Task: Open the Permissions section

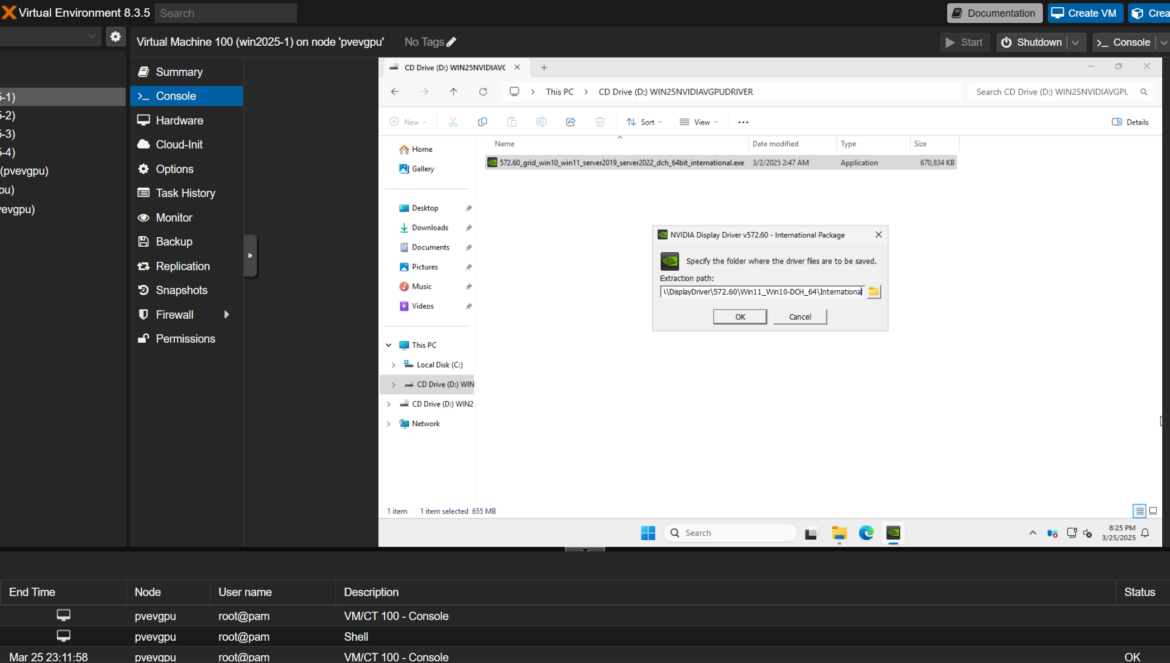Action: (187, 339)
